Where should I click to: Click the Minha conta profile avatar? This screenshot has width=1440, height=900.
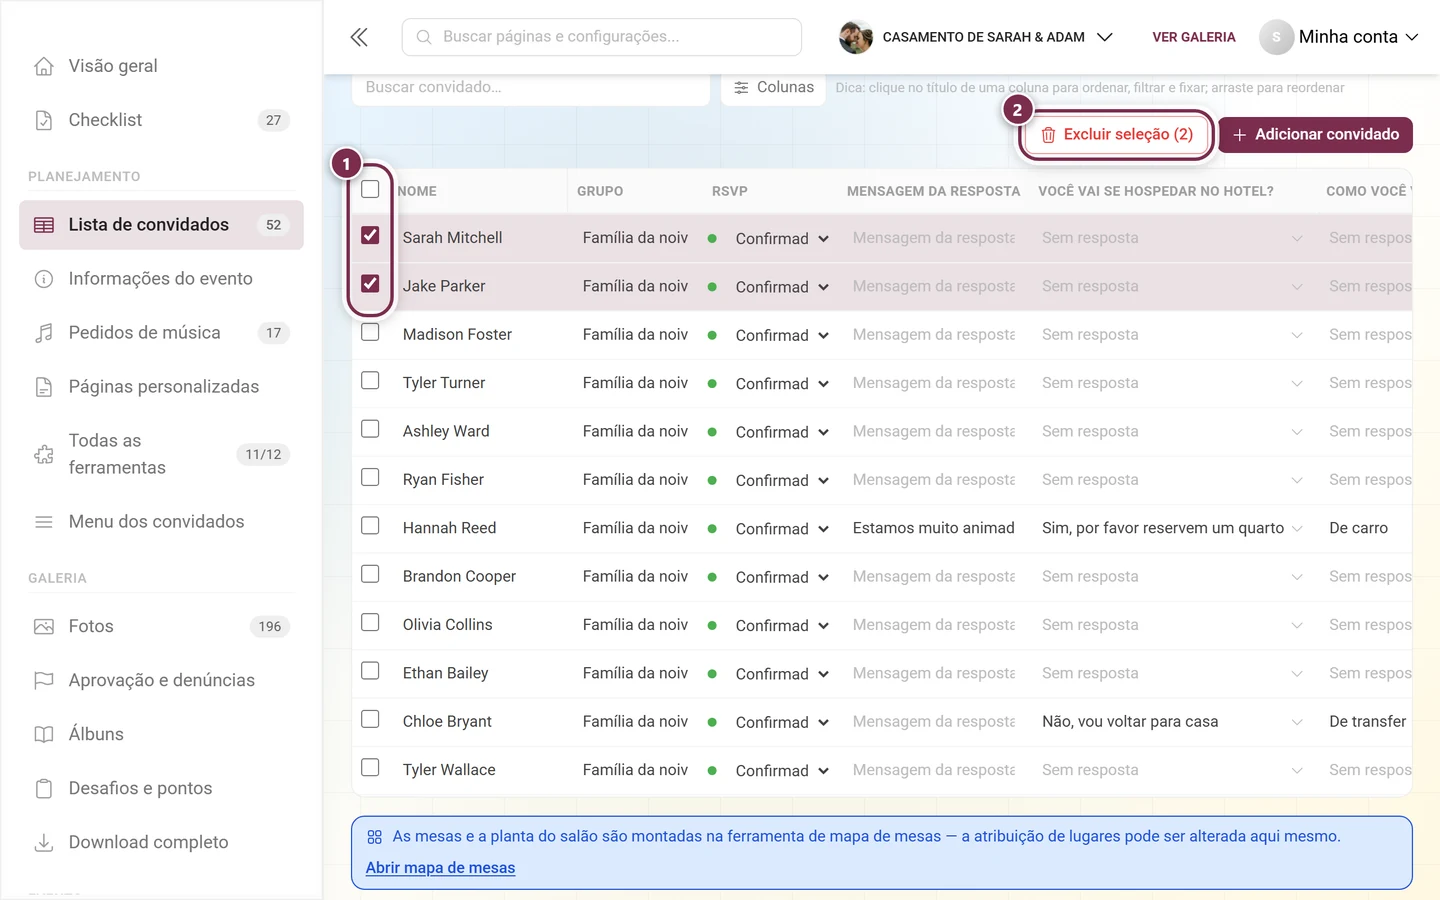(1276, 37)
